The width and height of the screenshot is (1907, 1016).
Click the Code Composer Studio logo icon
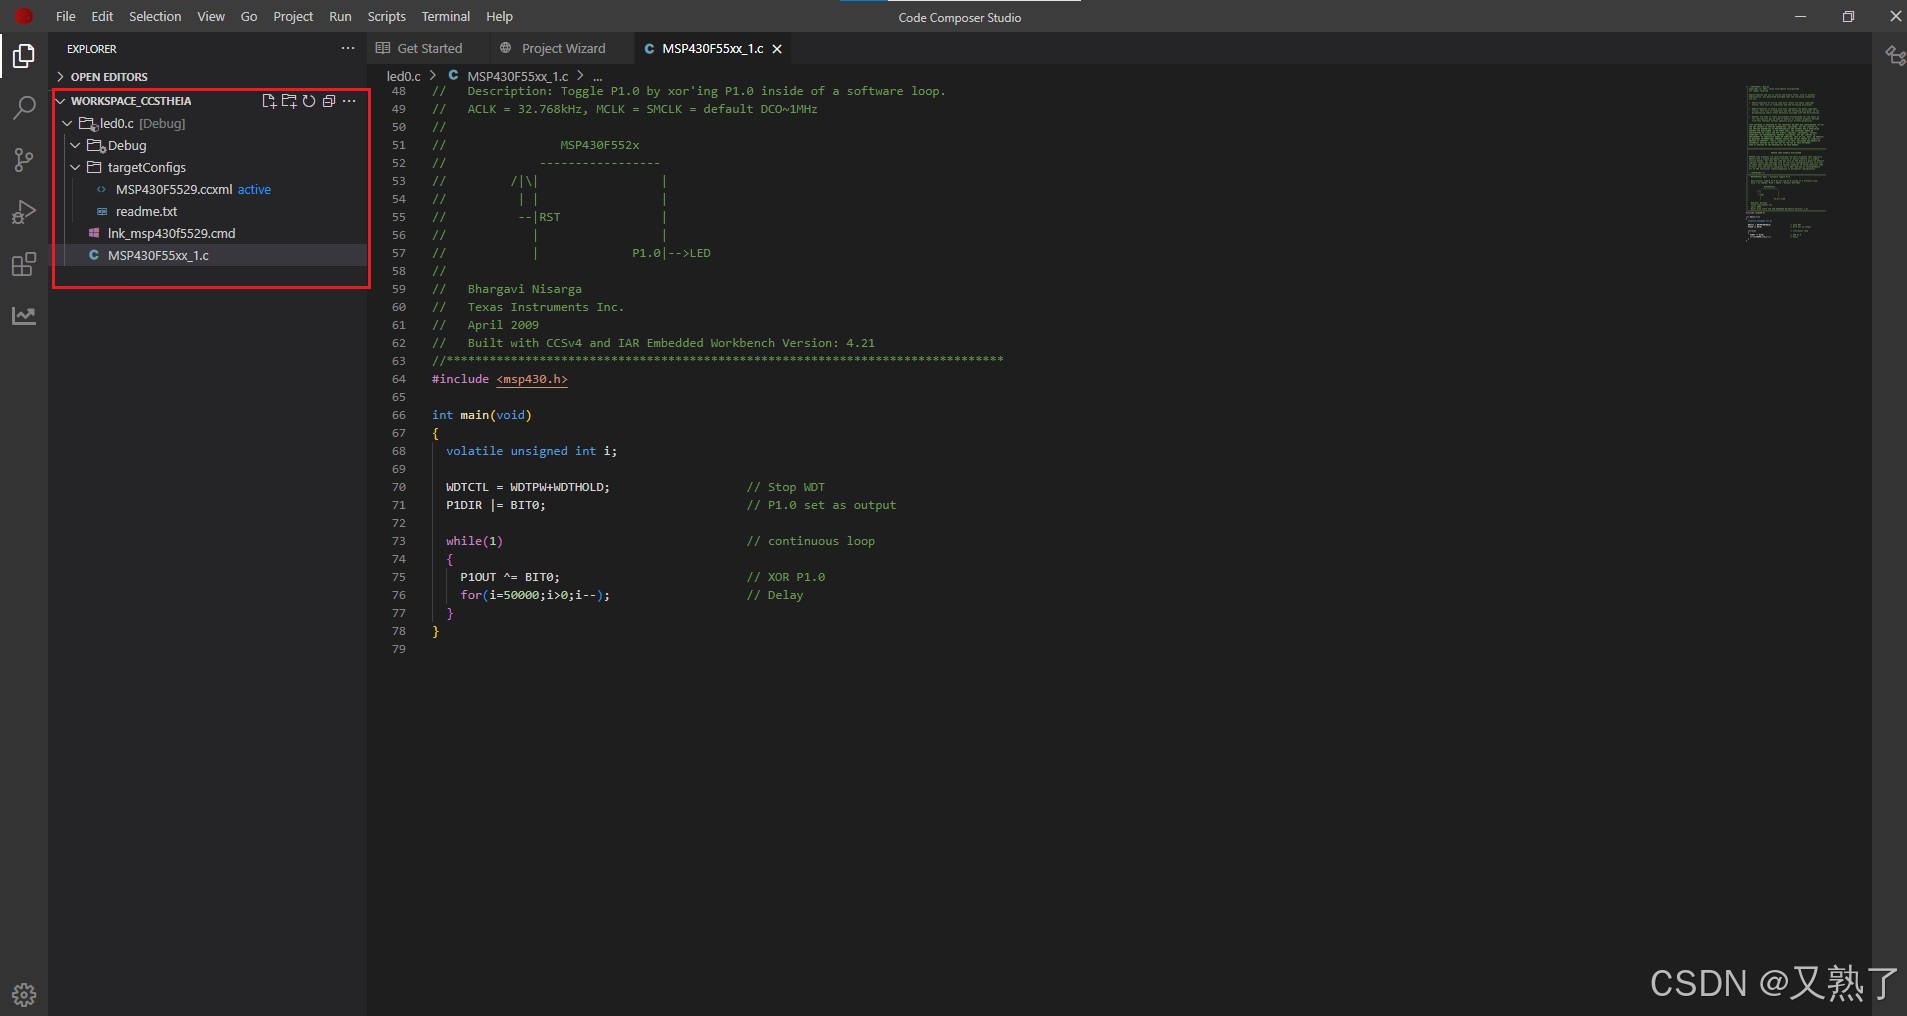click(x=24, y=16)
